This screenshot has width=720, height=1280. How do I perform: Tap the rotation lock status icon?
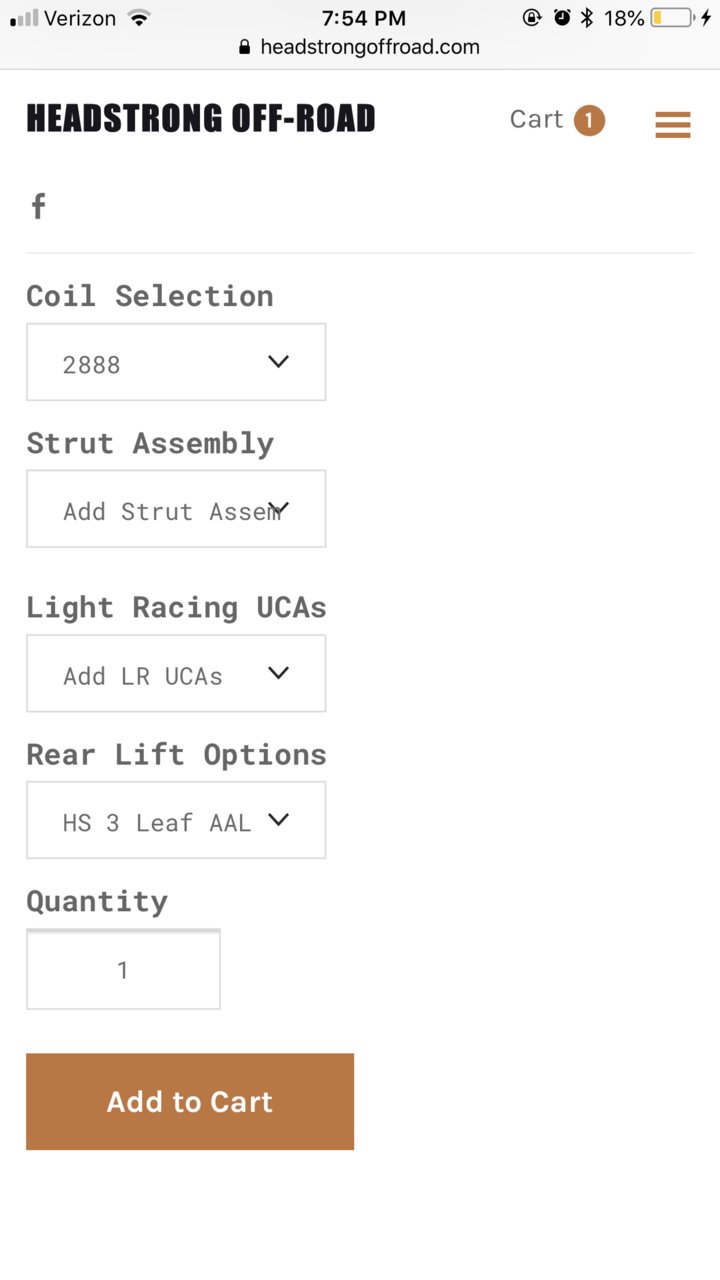(x=532, y=18)
